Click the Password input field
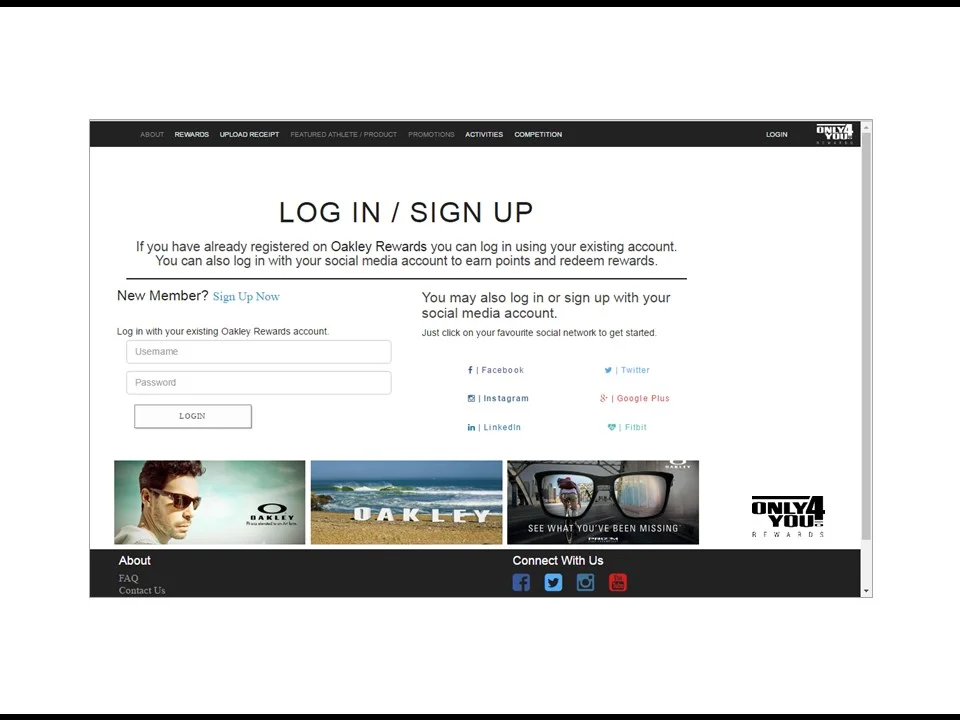This screenshot has height=720, width=960. click(258, 383)
